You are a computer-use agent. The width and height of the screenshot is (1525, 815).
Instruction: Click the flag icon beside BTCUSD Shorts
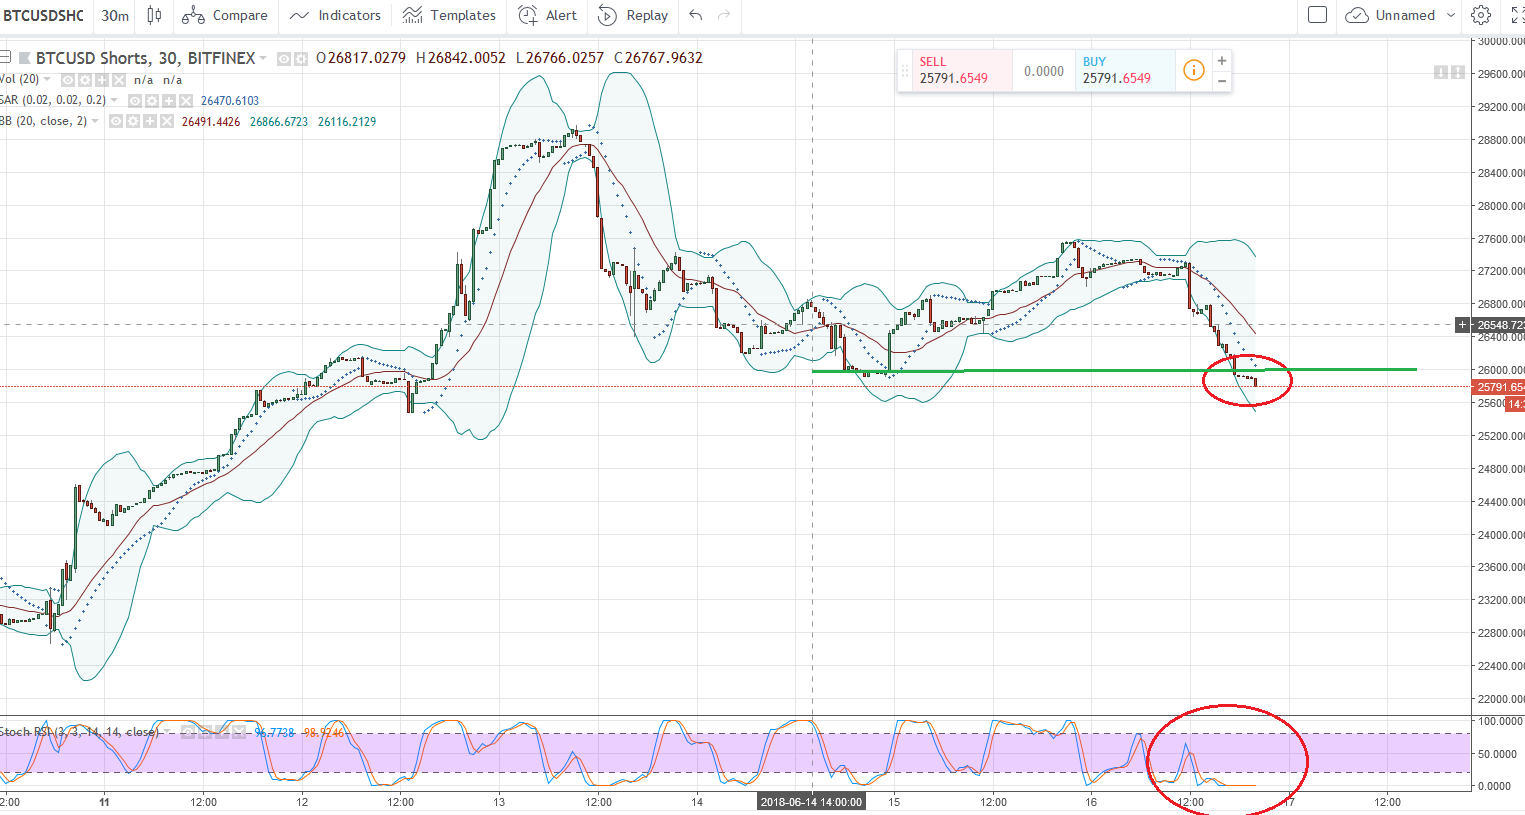click(25, 58)
